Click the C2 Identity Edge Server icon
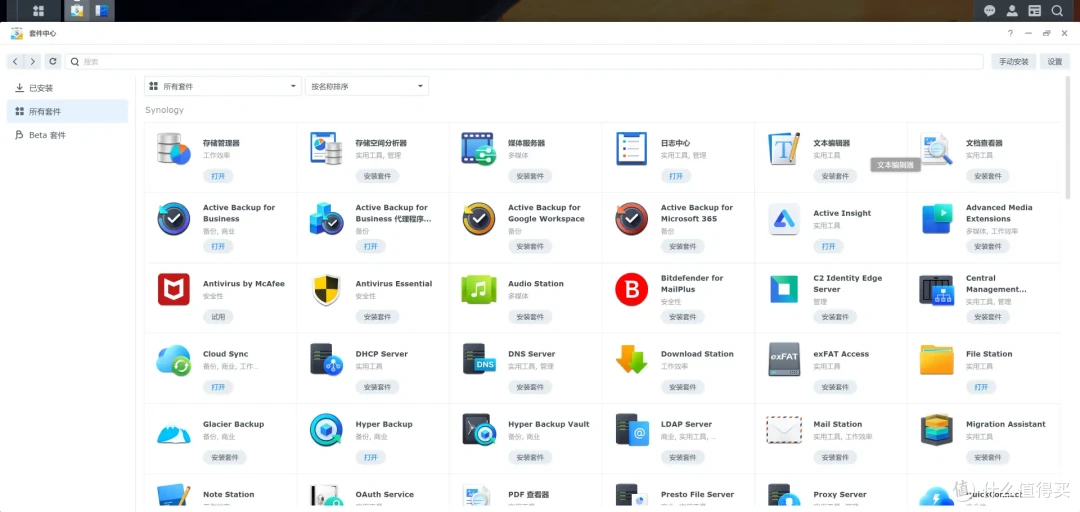The image size is (1080, 512). point(785,289)
